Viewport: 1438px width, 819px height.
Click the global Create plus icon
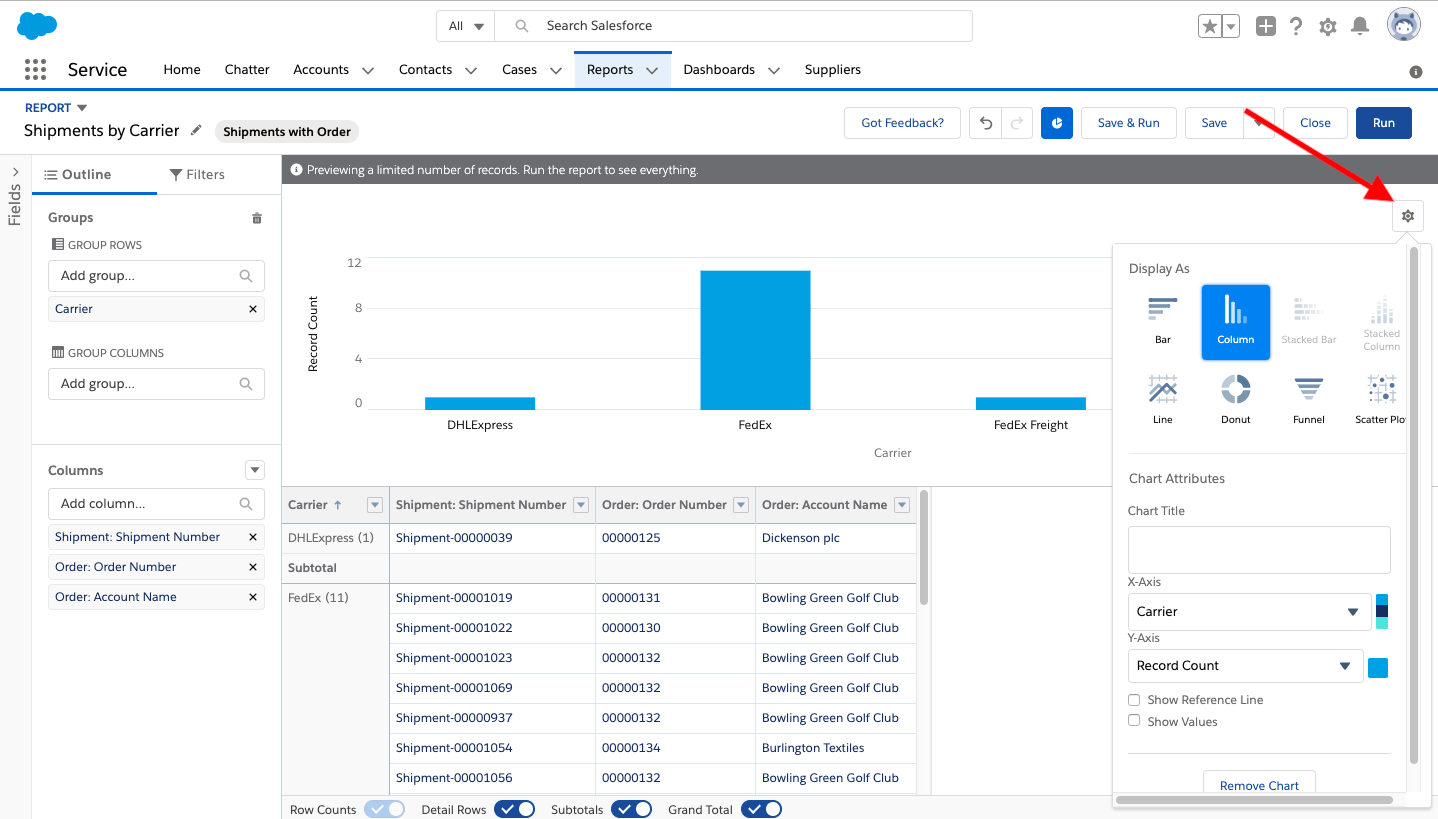(x=1266, y=27)
